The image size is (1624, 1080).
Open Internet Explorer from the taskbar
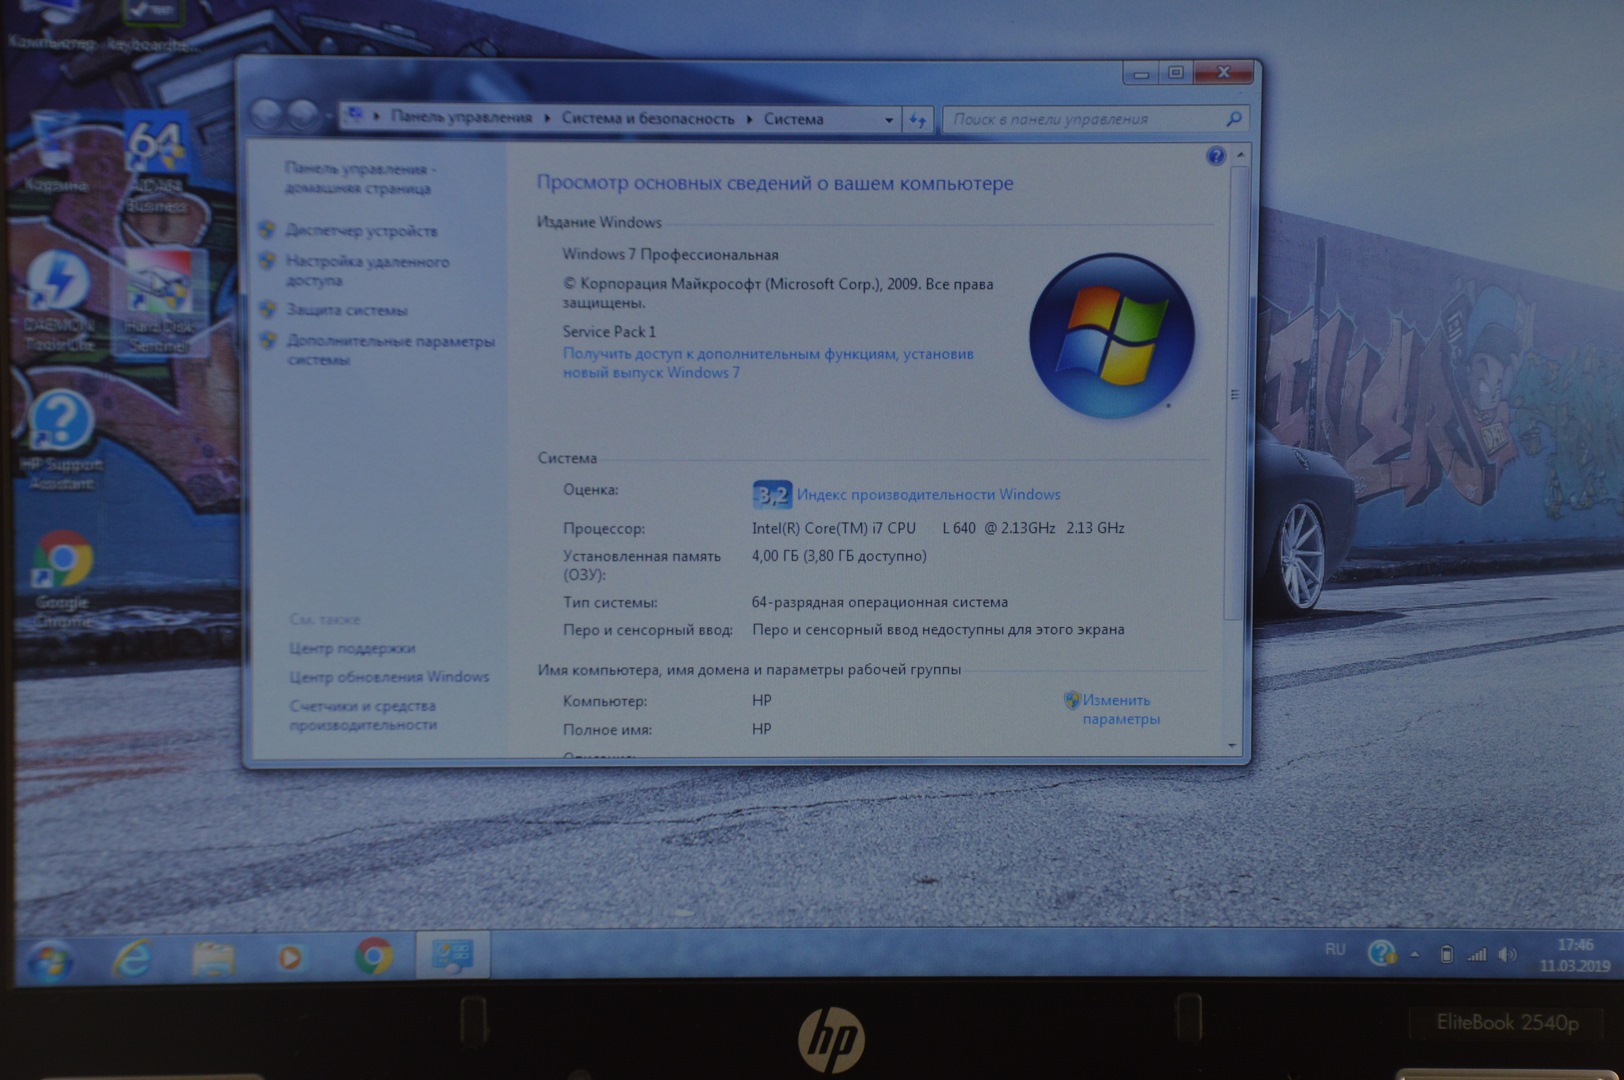(x=132, y=958)
